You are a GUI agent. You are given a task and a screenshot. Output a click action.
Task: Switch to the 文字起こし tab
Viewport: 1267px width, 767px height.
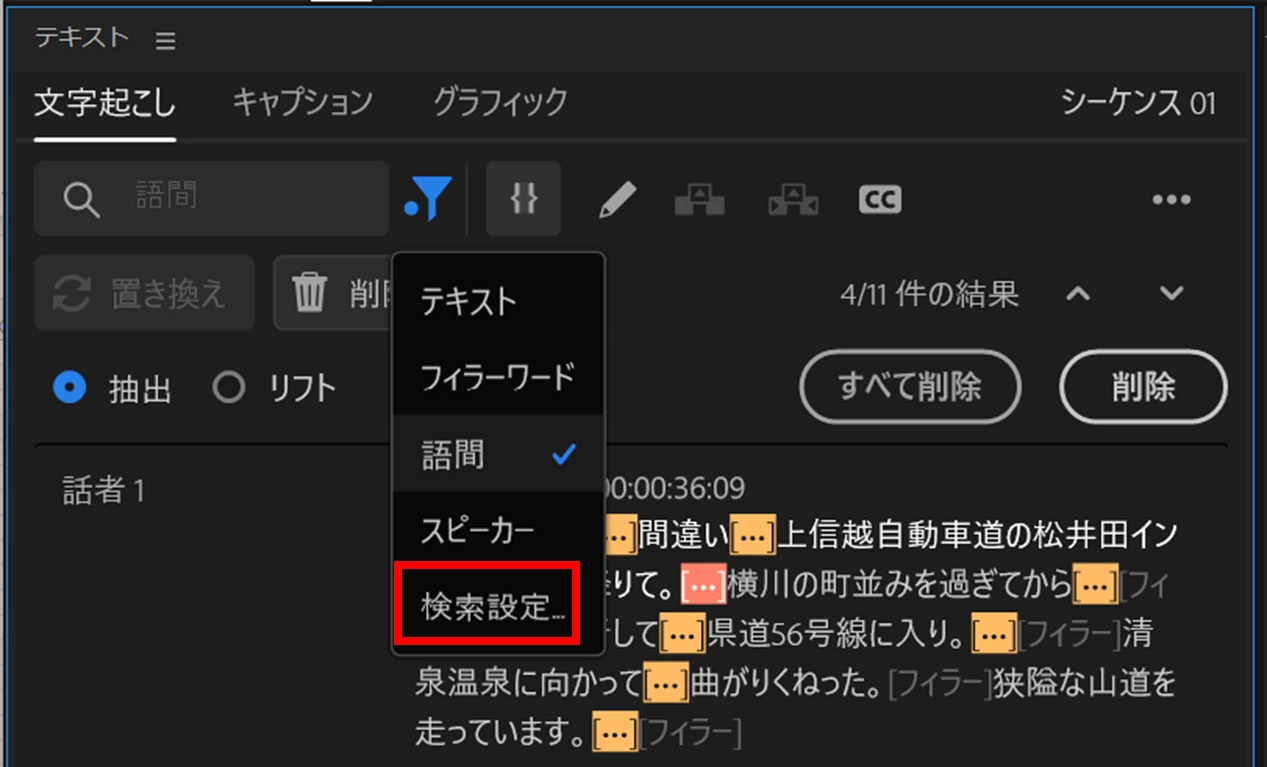105,102
